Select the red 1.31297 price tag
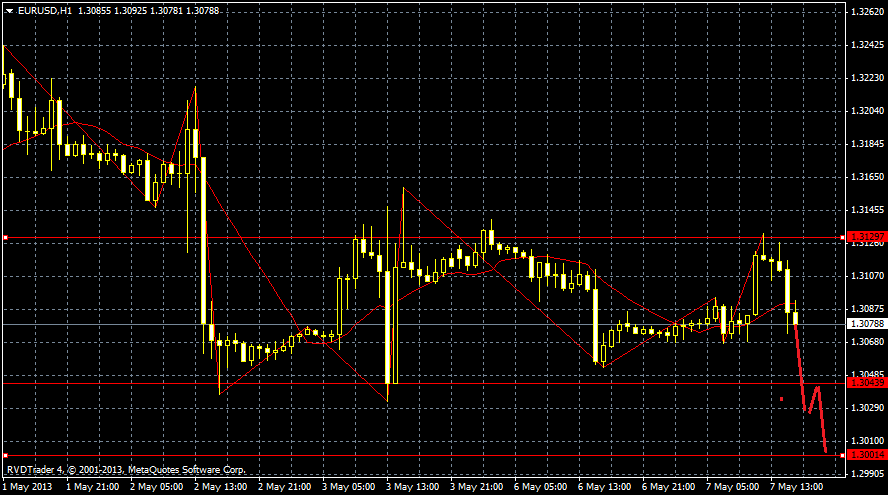This screenshot has height=495, width=888. tap(866, 237)
